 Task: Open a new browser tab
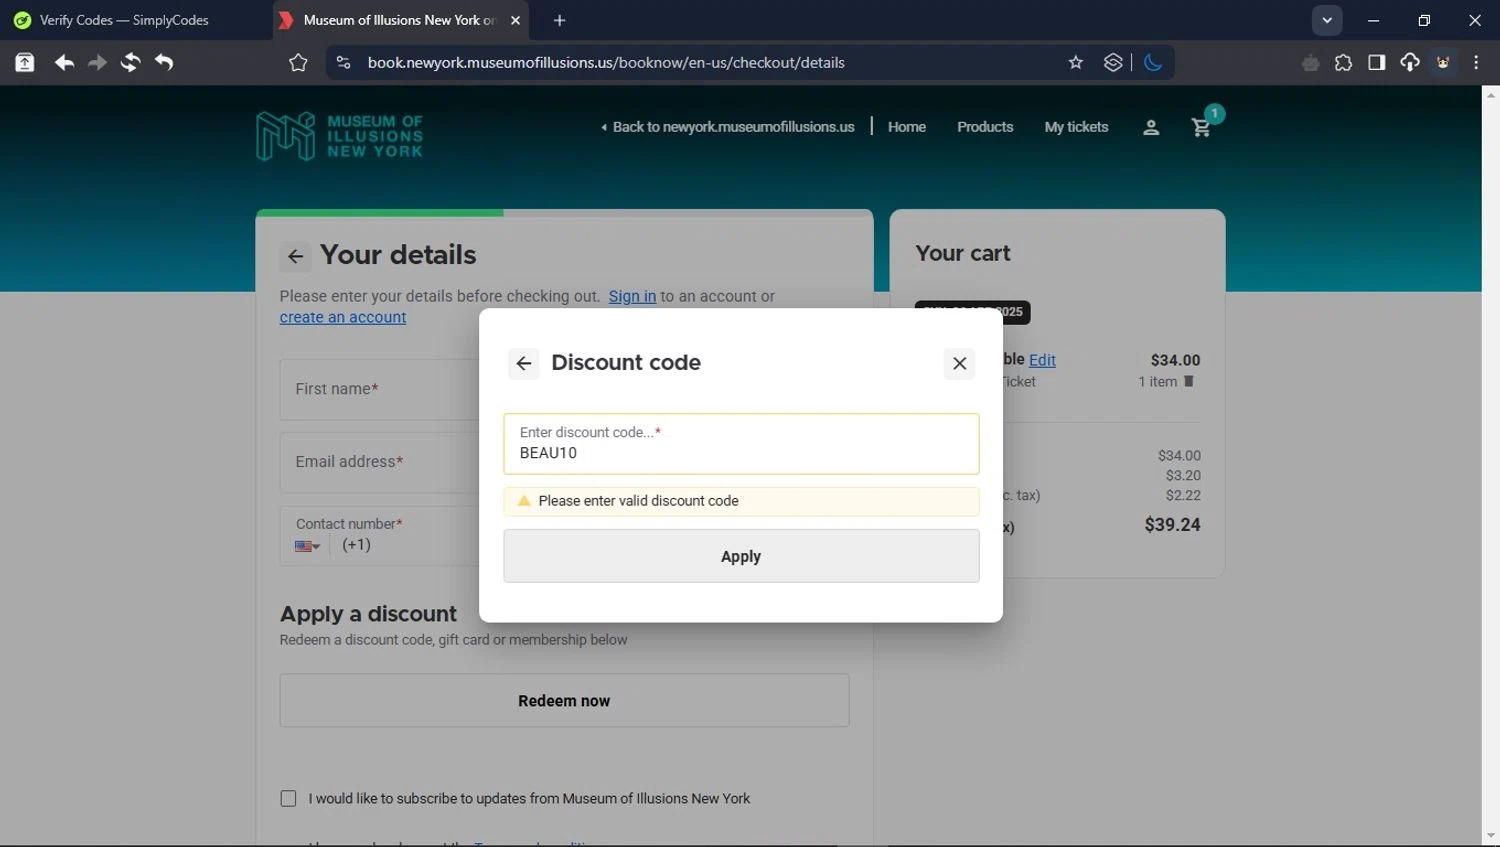559,20
